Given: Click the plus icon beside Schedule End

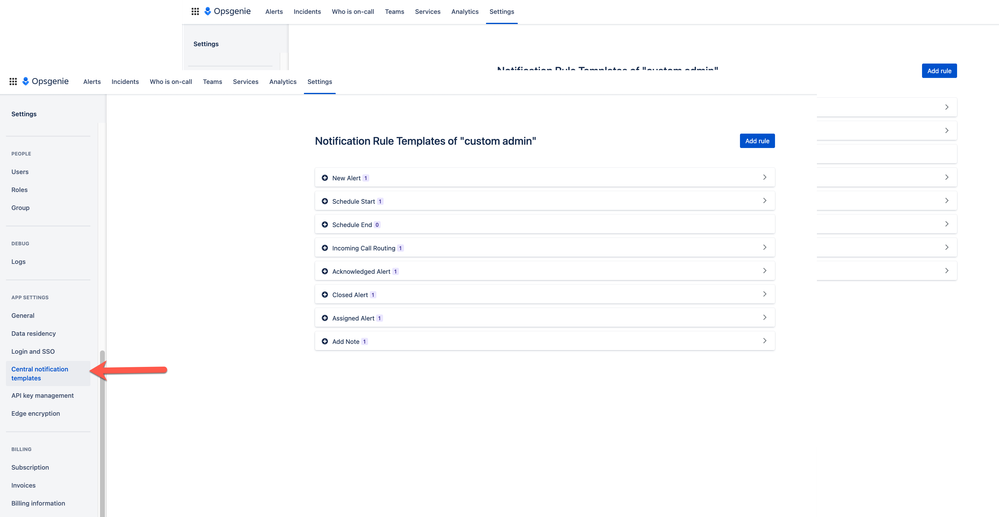Looking at the screenshot, I should 325,225.
